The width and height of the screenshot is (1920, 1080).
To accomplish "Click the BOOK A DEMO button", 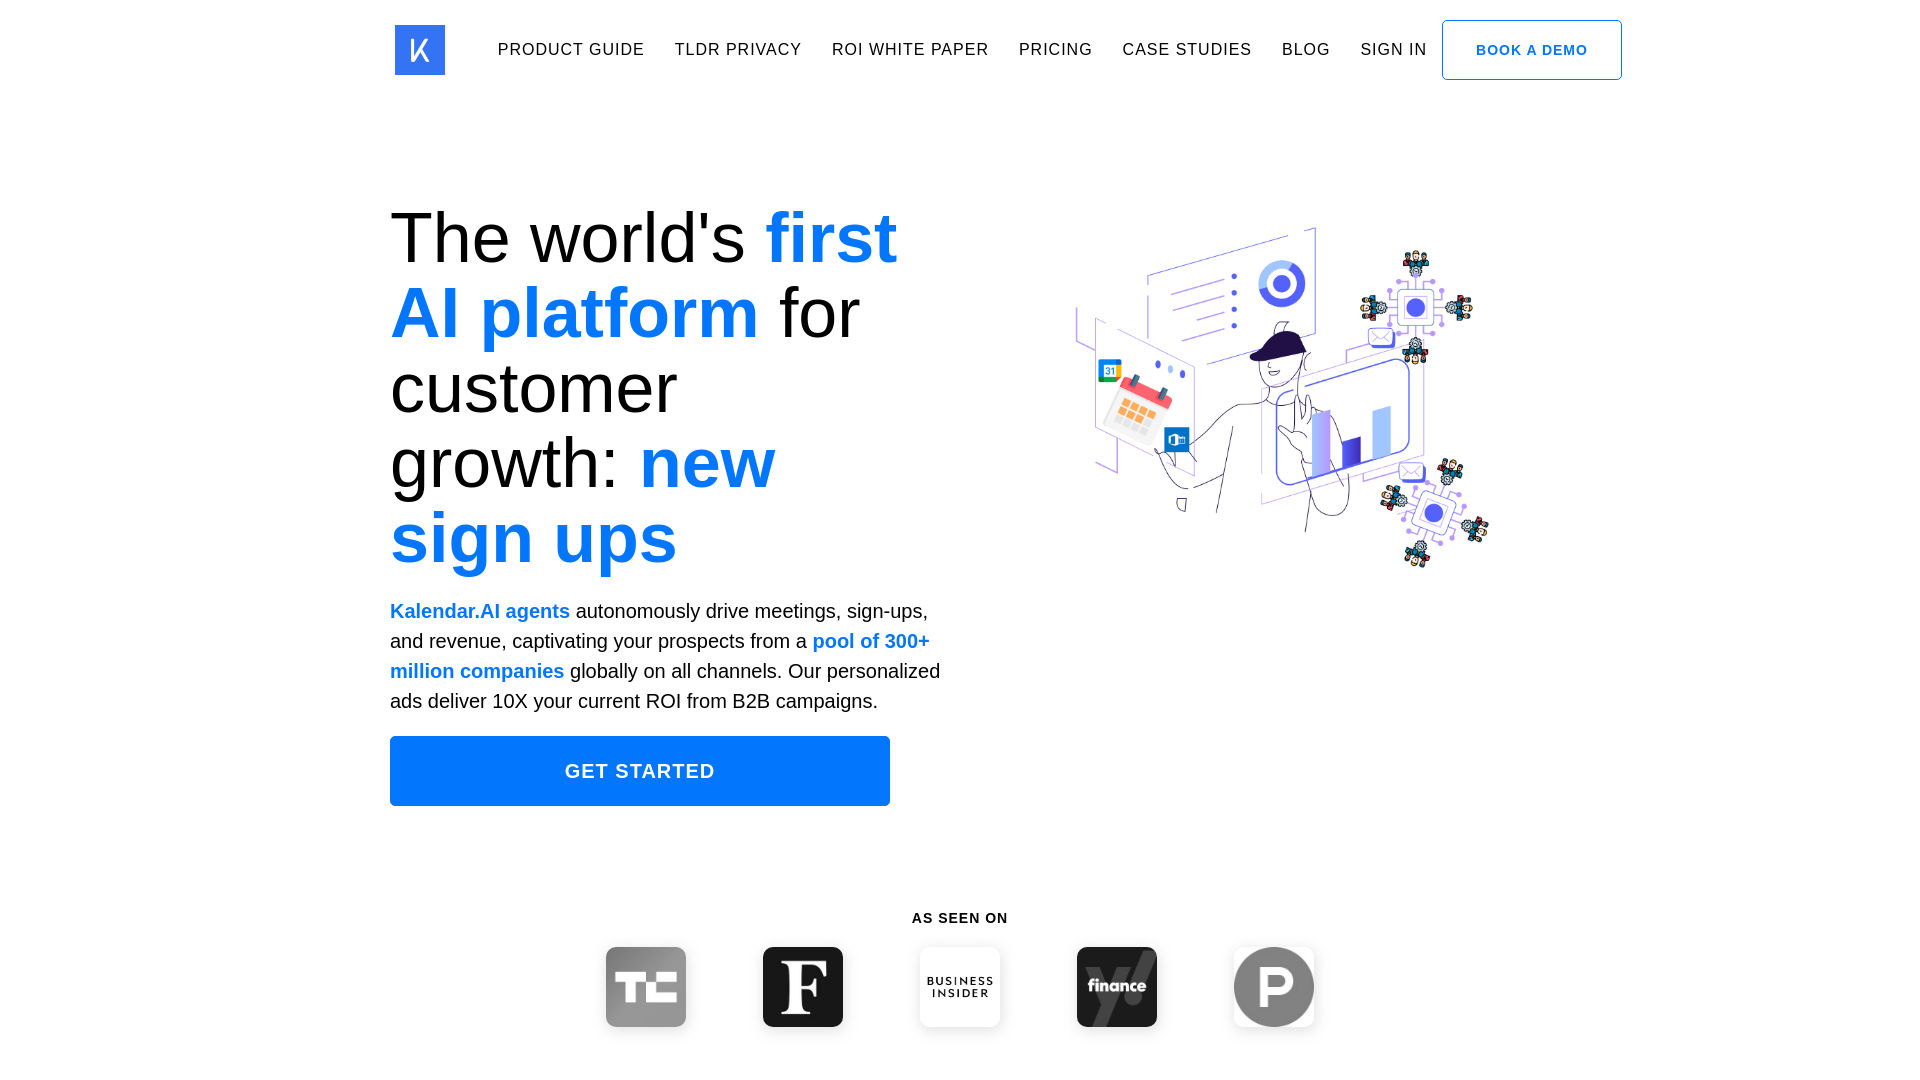I will point(1532,50).
